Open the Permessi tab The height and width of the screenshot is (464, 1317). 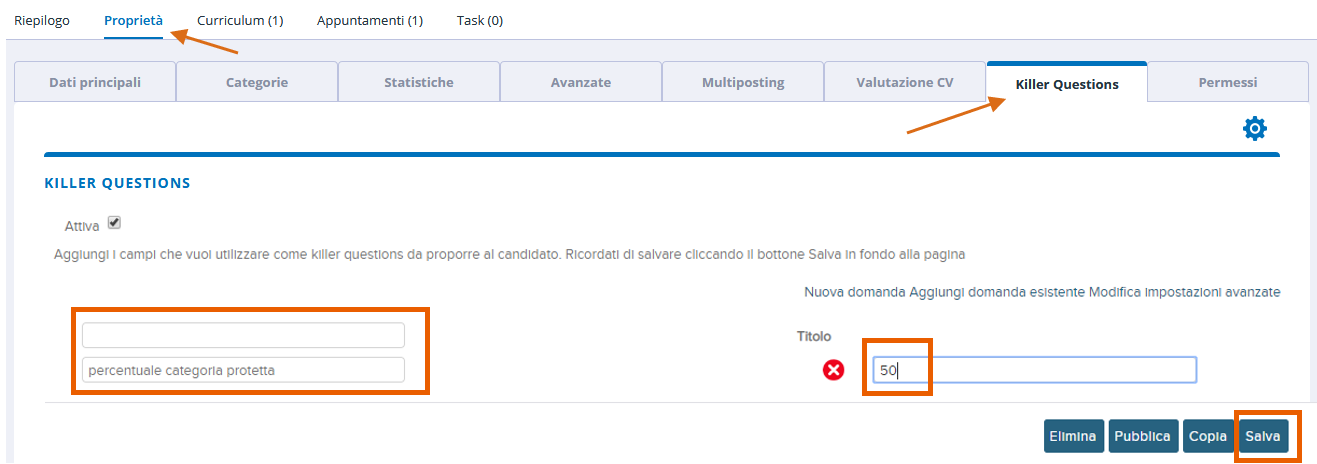[x=1228, y=82]
